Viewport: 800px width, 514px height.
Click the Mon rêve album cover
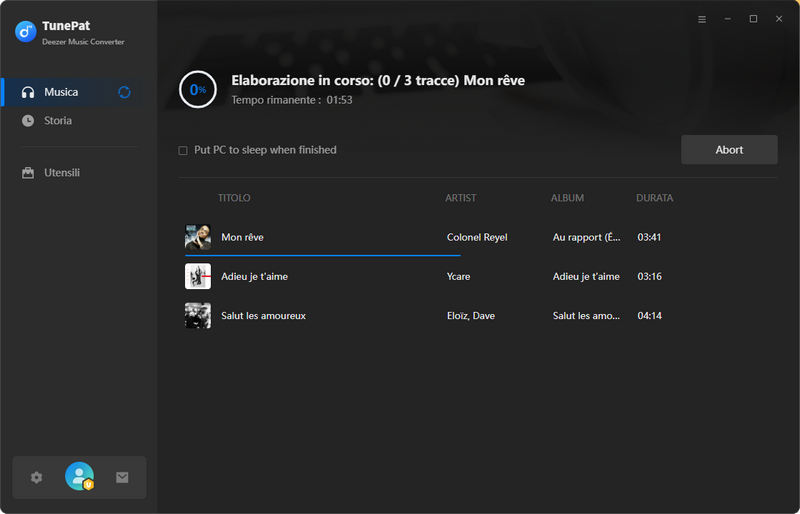coord(198,237)
